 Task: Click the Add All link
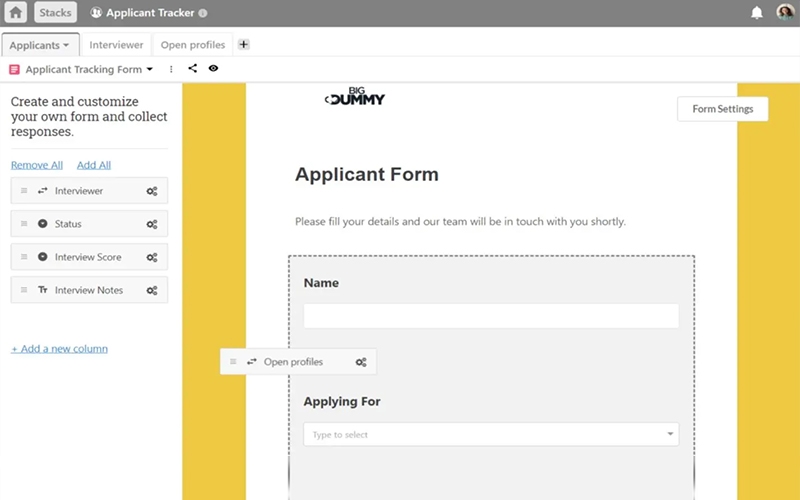[94, 165]
